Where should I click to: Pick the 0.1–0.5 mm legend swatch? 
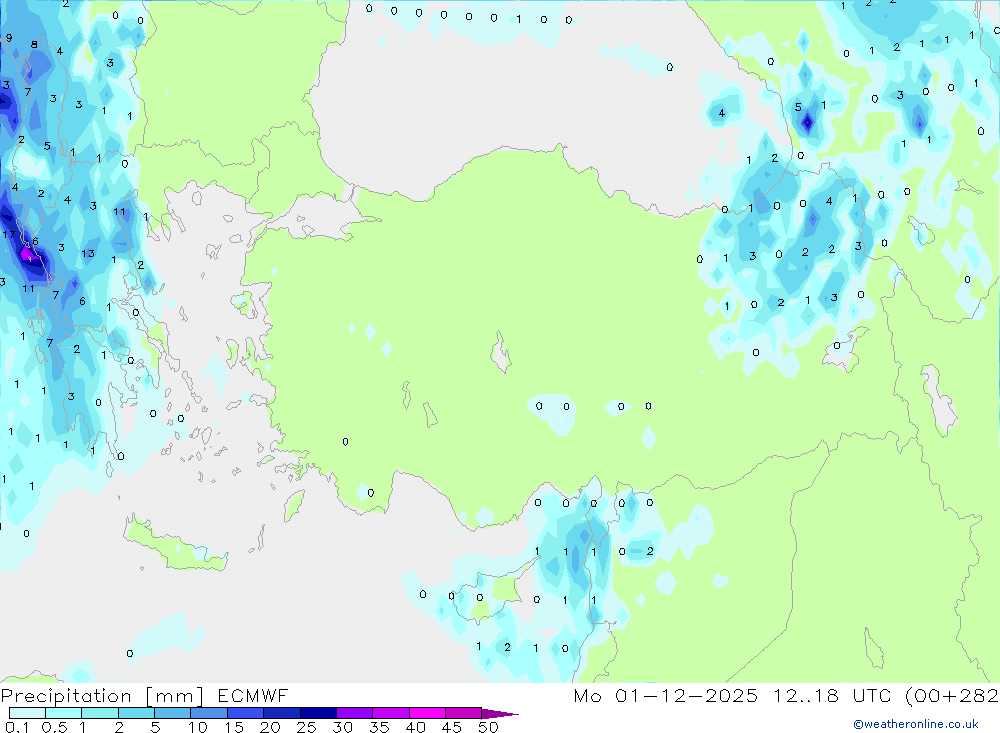pos(27,713)
